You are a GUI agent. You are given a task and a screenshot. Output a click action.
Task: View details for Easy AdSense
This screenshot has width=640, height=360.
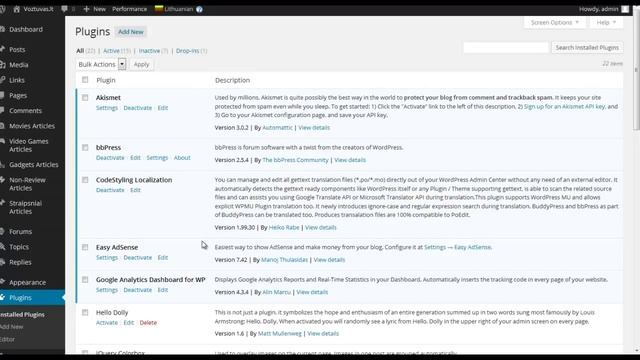329,260
